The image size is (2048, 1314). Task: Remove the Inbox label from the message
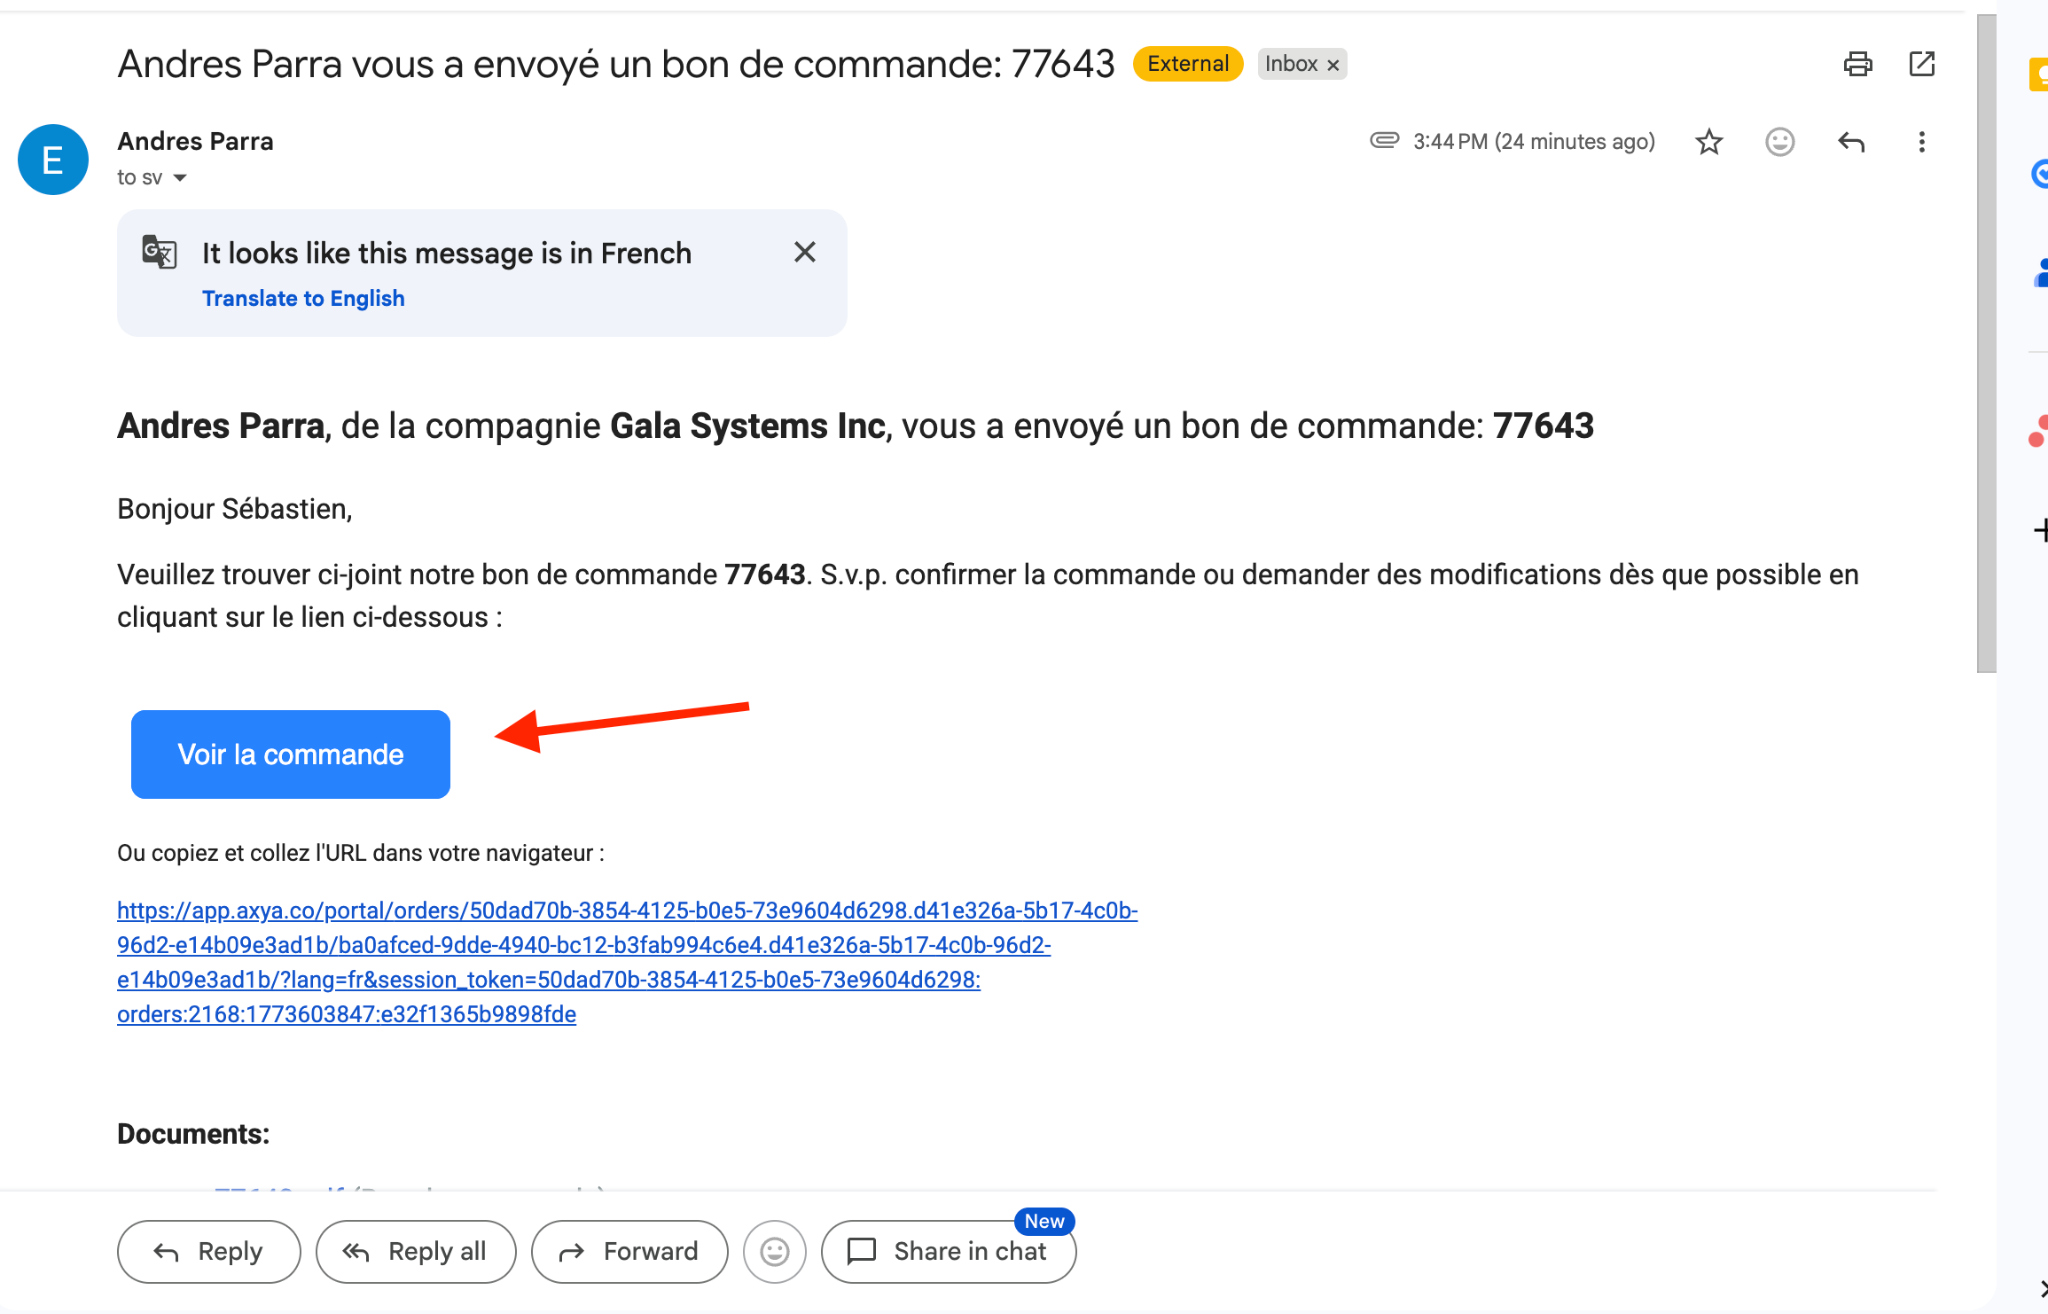click(x=1333, y=64)
